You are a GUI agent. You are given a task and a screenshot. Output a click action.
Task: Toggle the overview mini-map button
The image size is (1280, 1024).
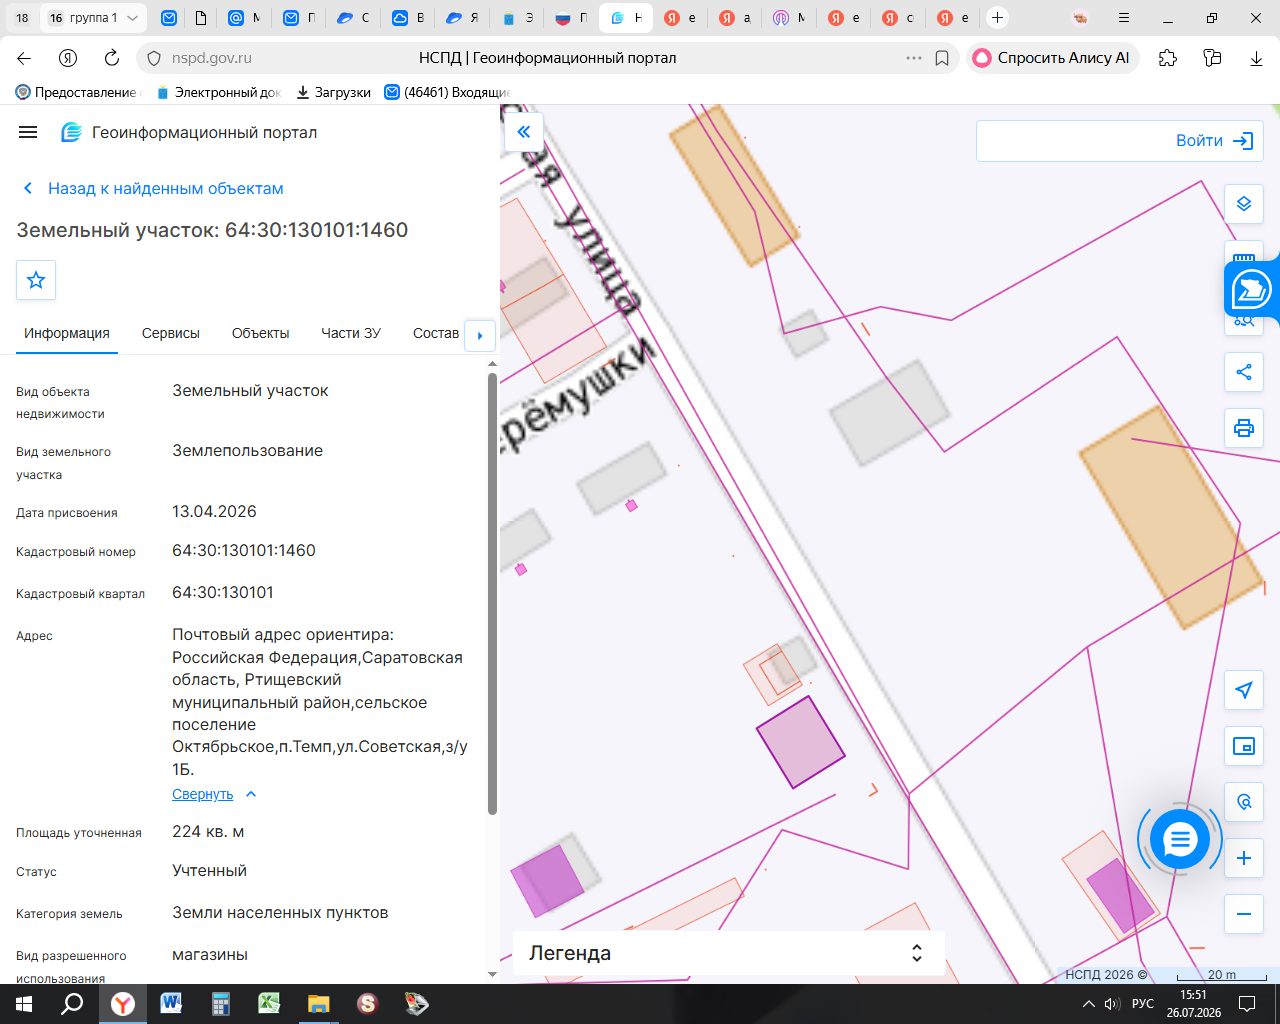pyautogui.click(x=1244, y=746)
